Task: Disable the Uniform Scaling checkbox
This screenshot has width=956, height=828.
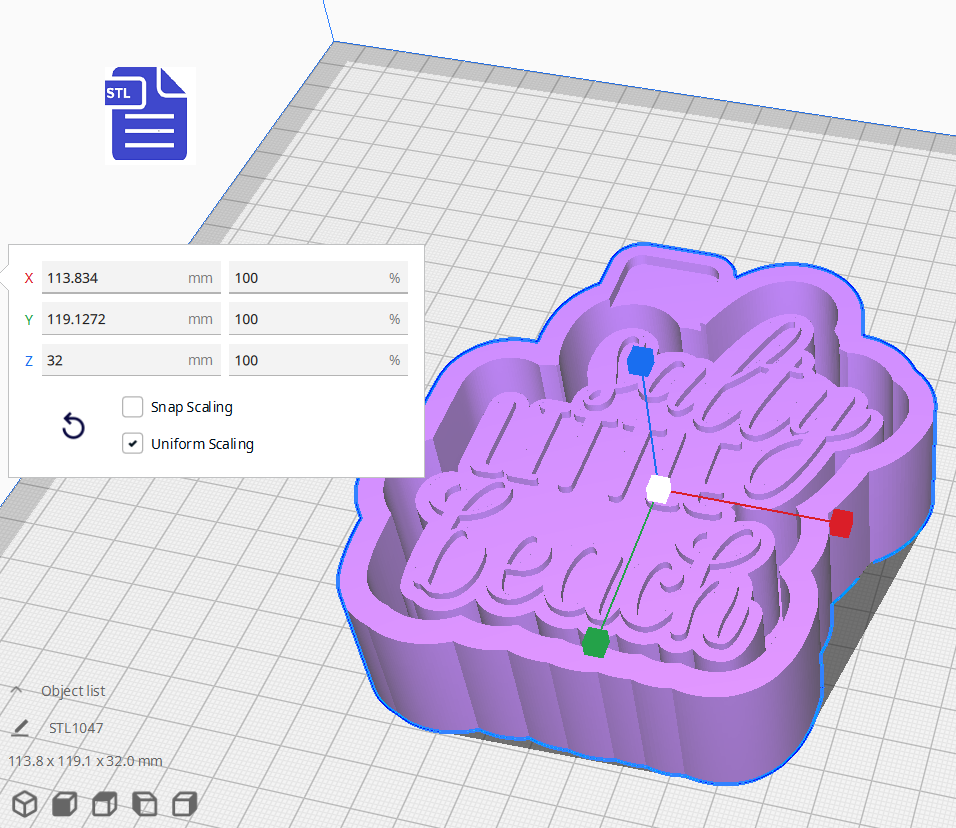Action: (132, 443)
